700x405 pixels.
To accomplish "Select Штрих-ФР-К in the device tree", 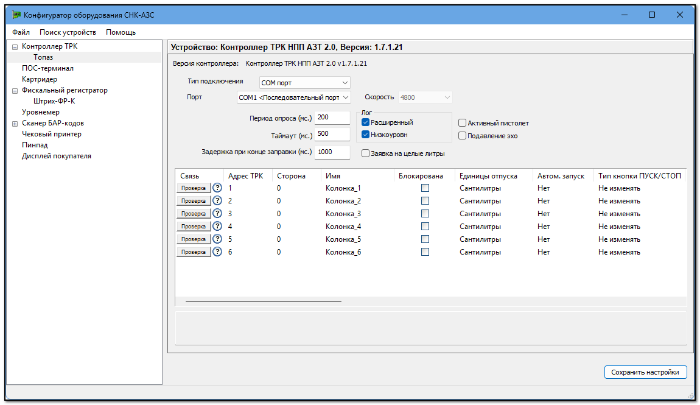I will (54, 101).
